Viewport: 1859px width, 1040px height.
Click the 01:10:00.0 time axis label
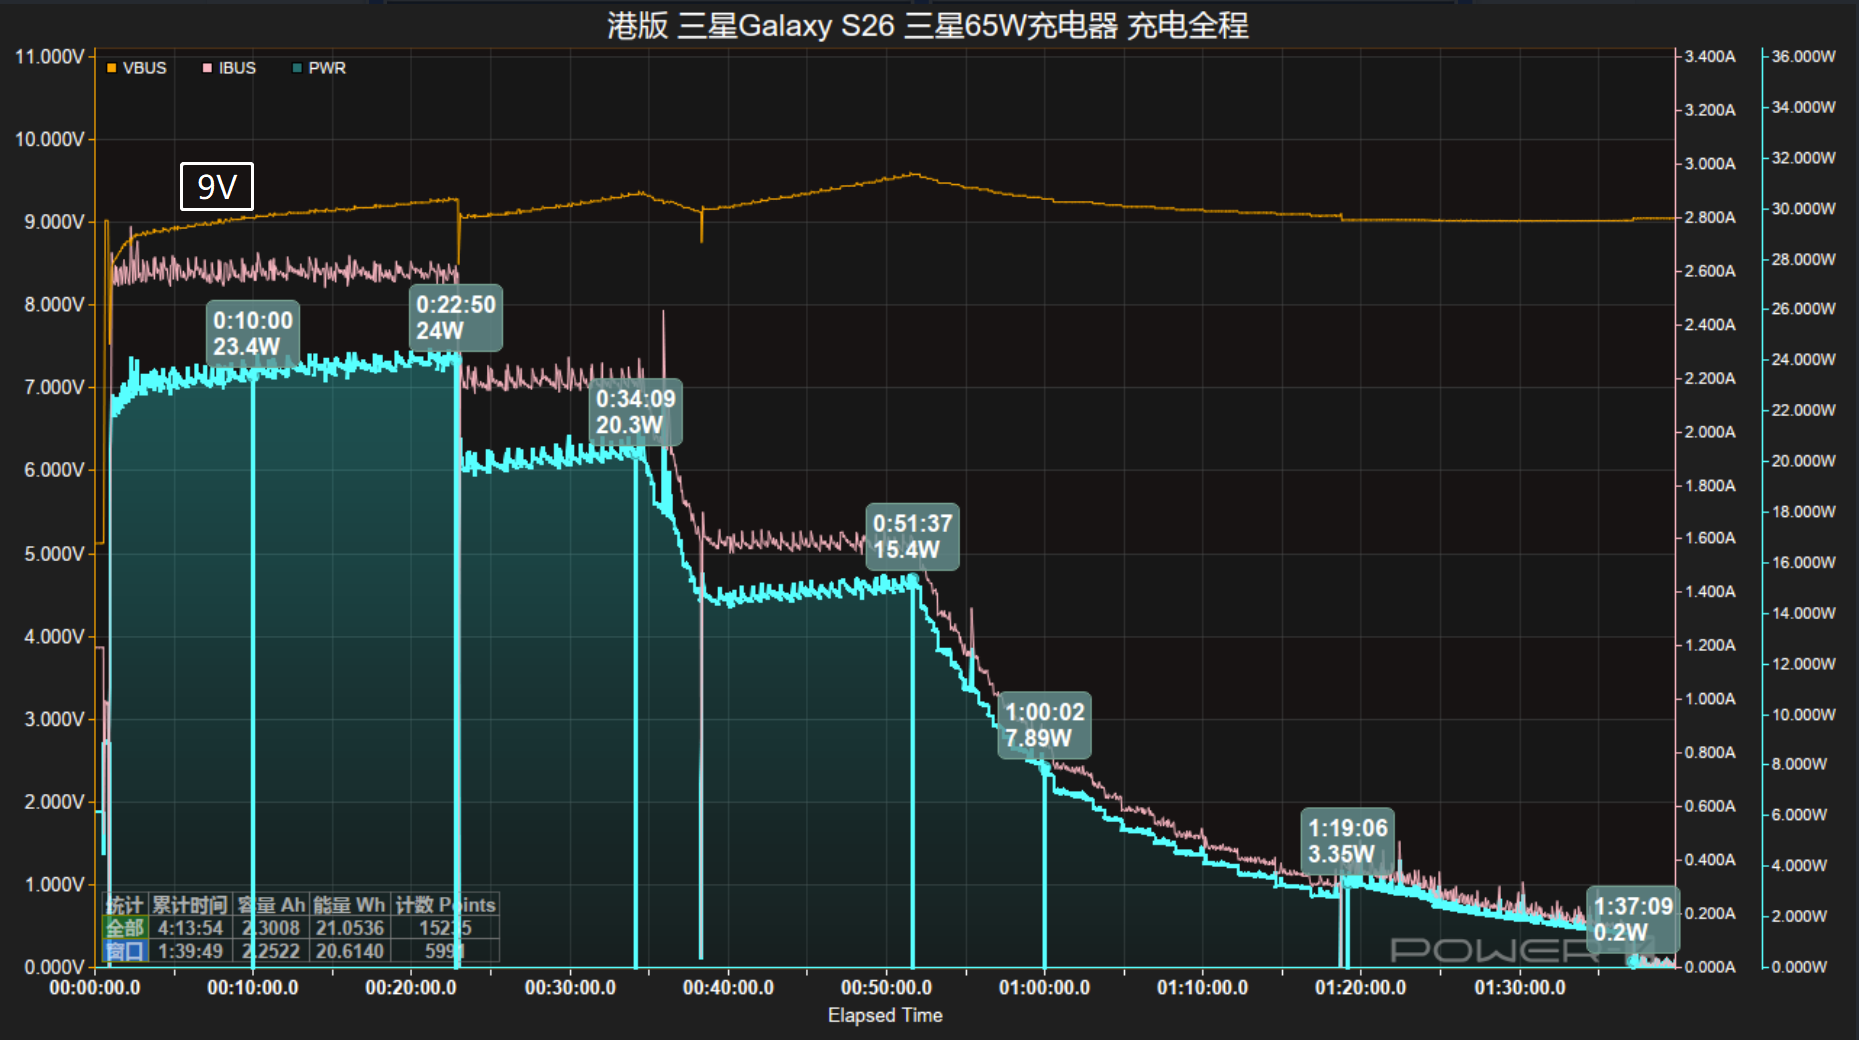pos(1202,988)
